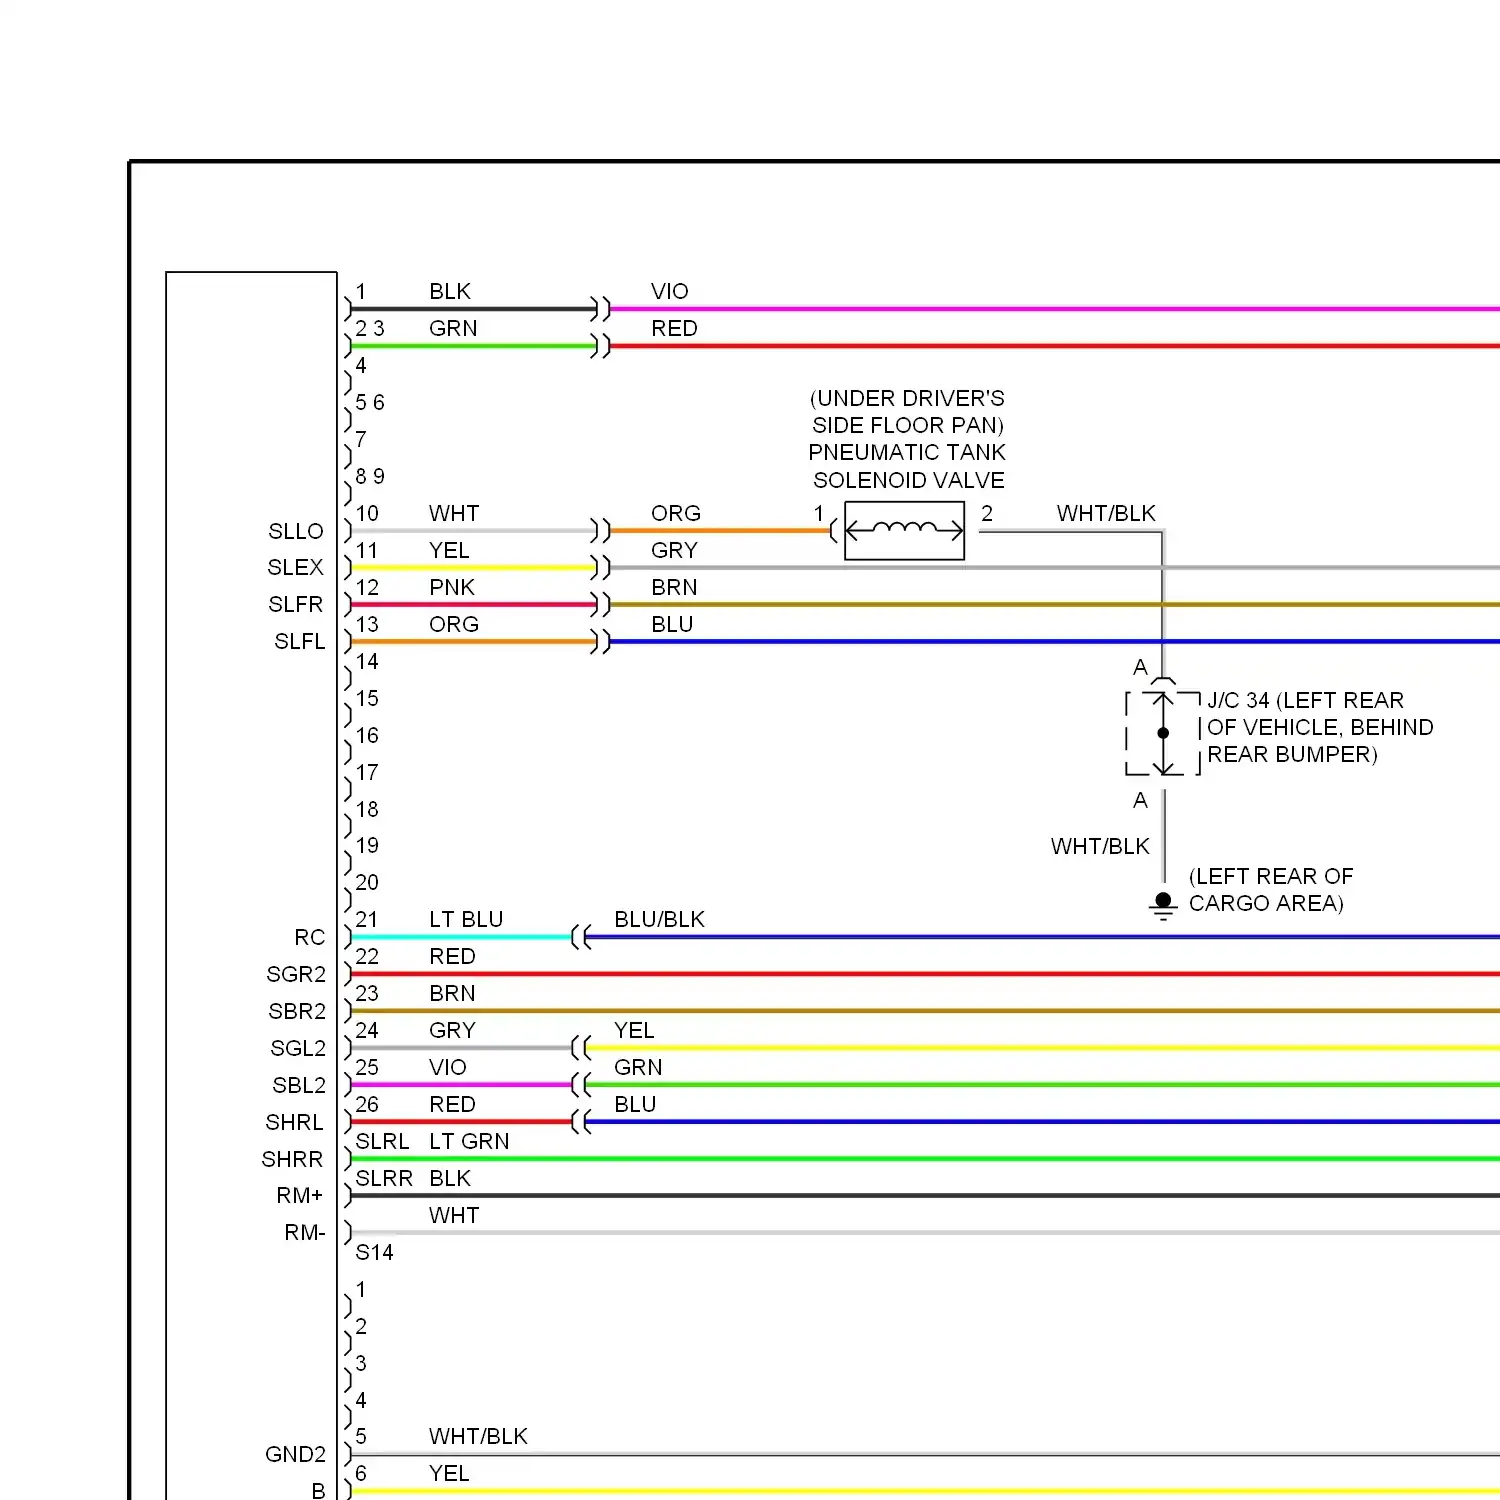Click the BLK label next to SLRR
Image resolution: width=1500 pixels, height=1500 pixels.
(x=450, y=1178)
